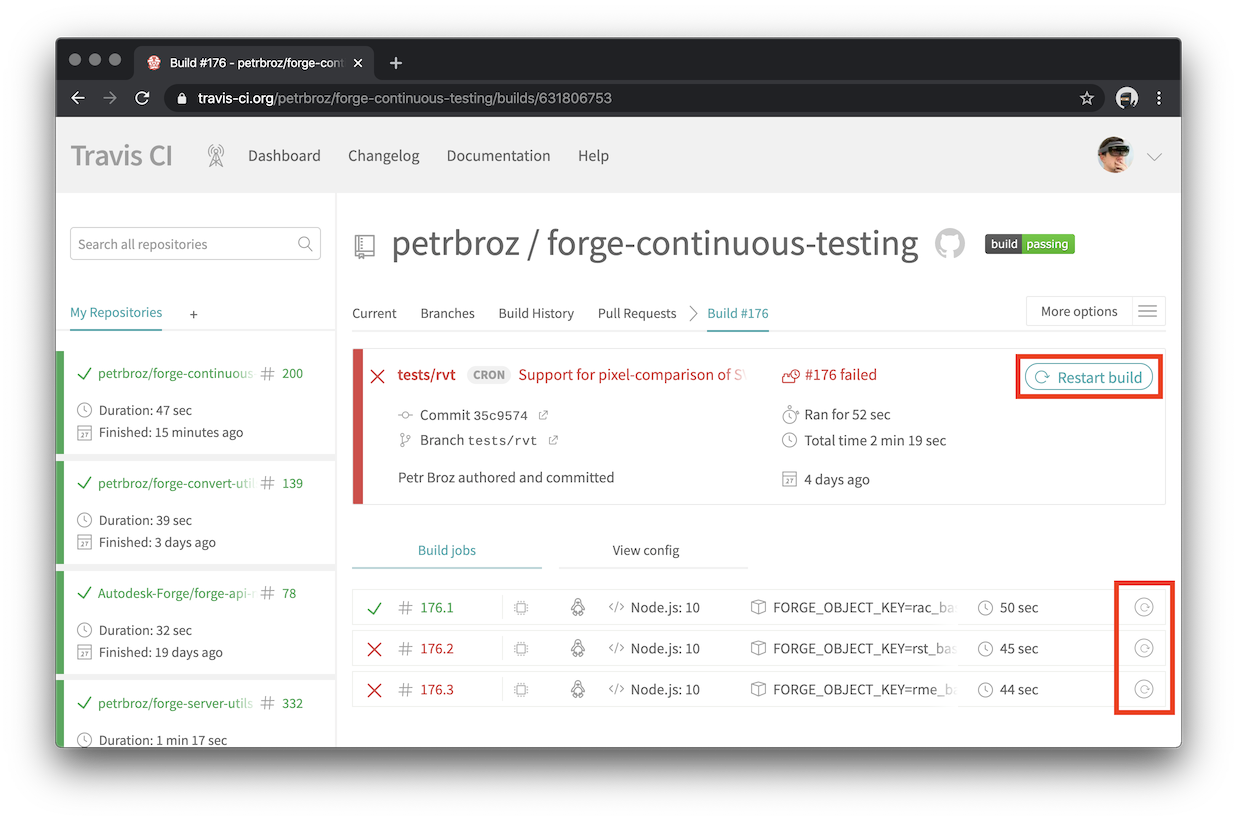Open the forge-continuous-testing title link
This screenshot has width=1237, height=821.
tap(732, 244)
